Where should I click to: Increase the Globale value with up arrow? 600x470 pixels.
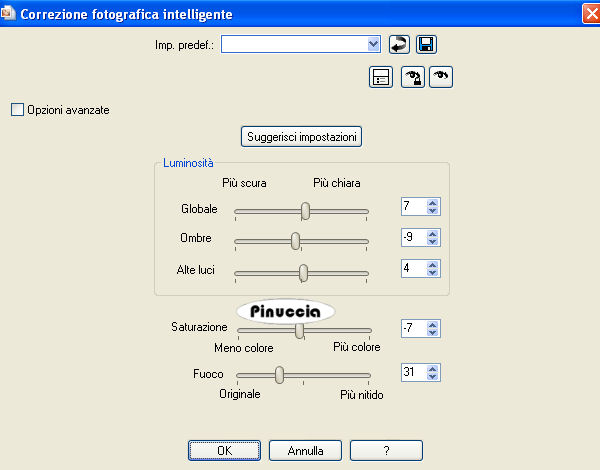(433, 203)
